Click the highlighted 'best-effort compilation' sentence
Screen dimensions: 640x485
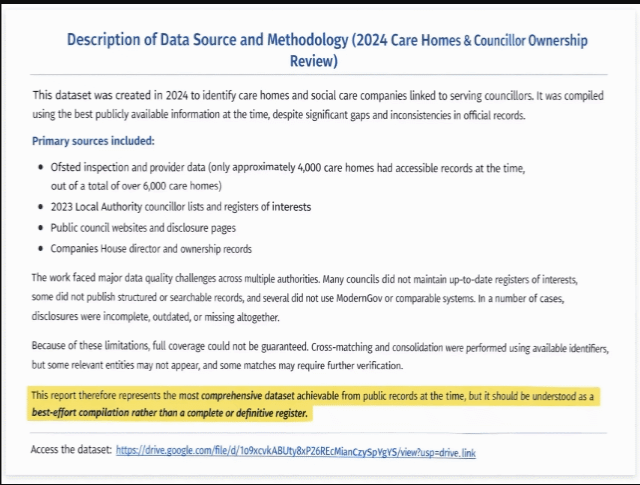point(169,413)
